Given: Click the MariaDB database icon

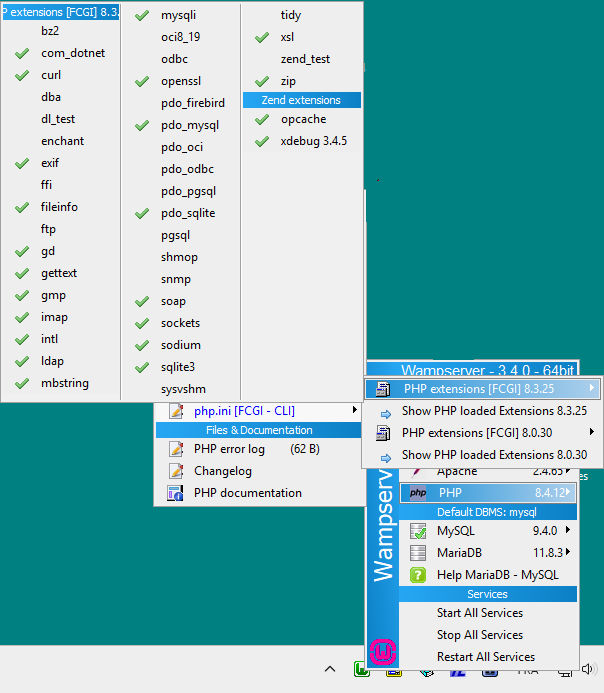Looking at the screenshot, I should click(x=419, y=553).
